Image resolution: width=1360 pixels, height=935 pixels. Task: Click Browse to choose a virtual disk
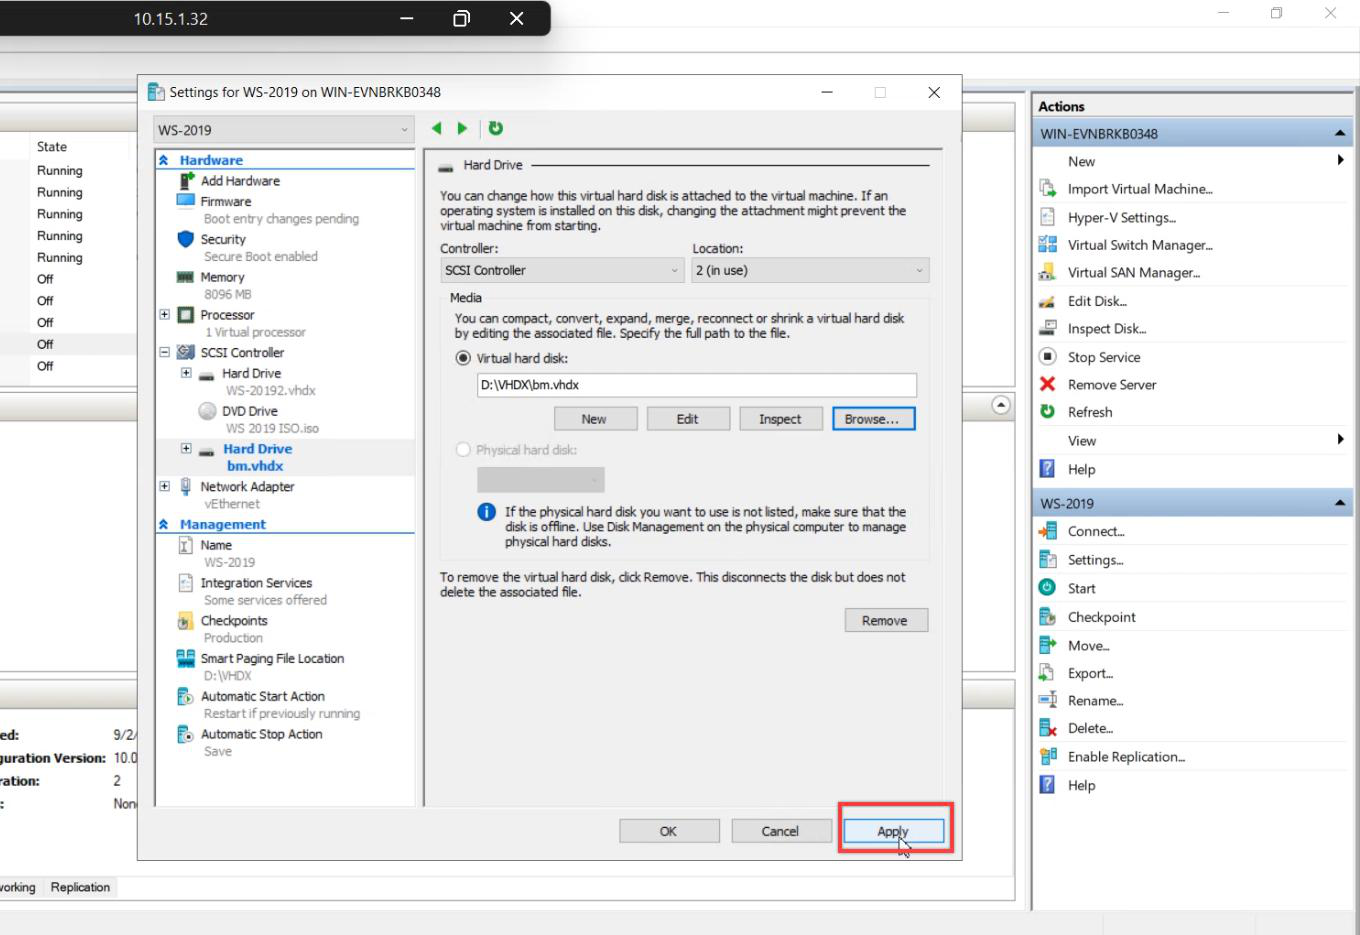873,419
